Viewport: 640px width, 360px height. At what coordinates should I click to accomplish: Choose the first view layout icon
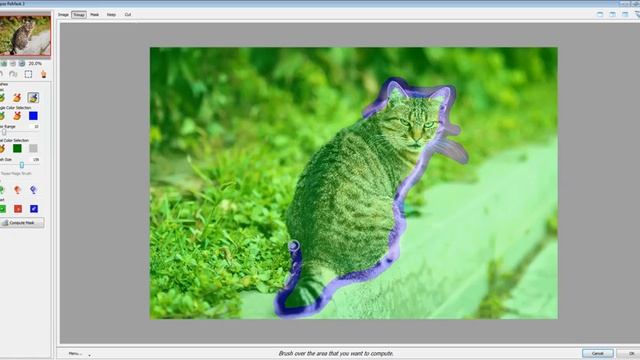(x=600, y=14)
